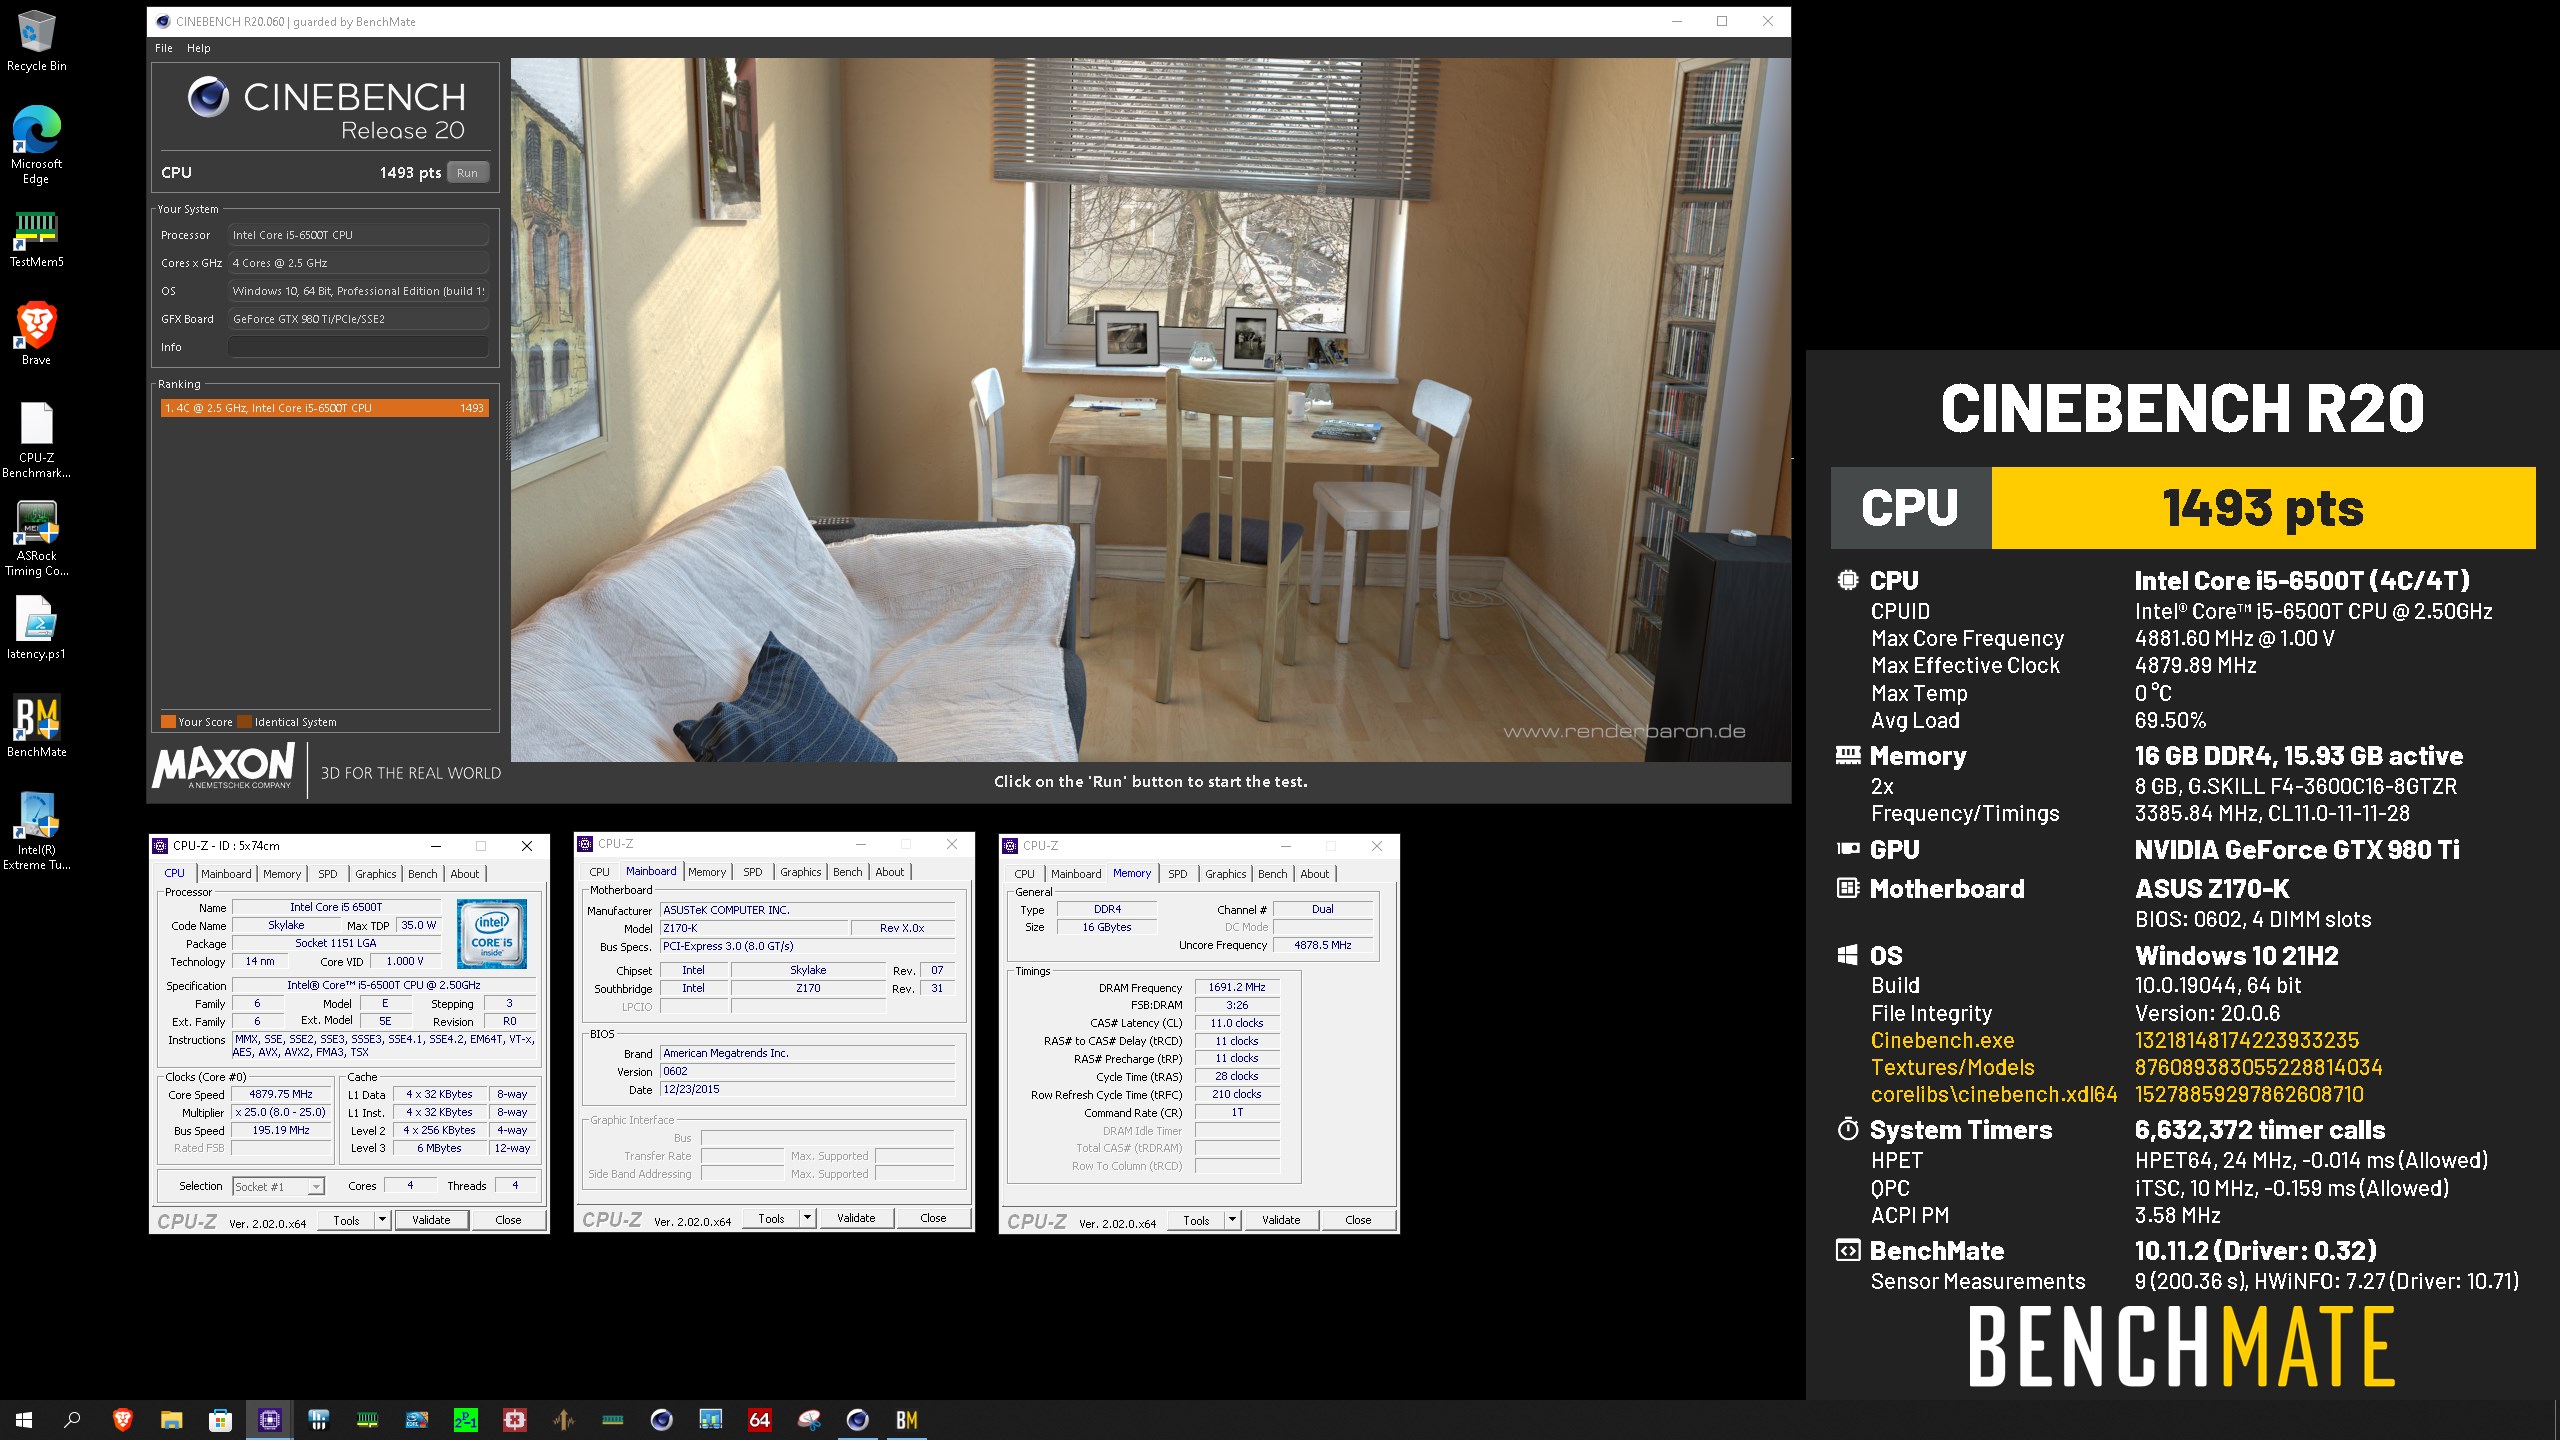Expand the Socket #1 selection dropdown

pos(315,1187)
